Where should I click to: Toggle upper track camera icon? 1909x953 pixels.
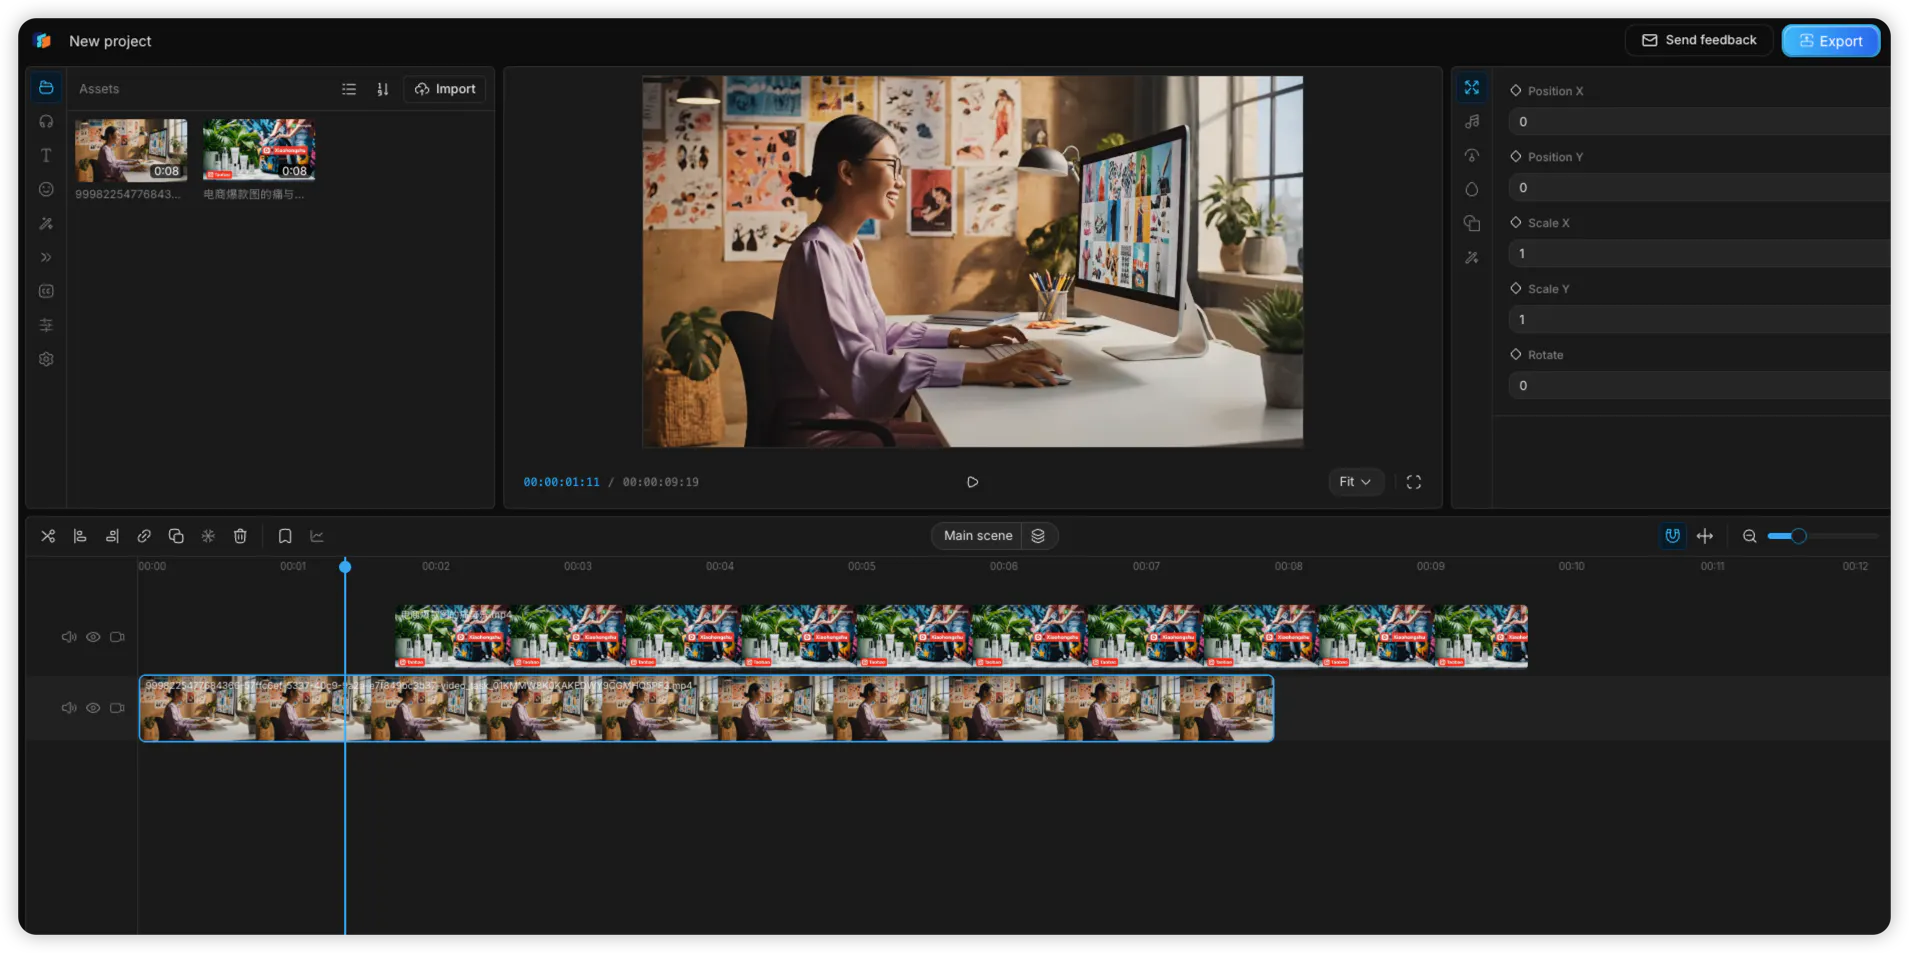117,637
